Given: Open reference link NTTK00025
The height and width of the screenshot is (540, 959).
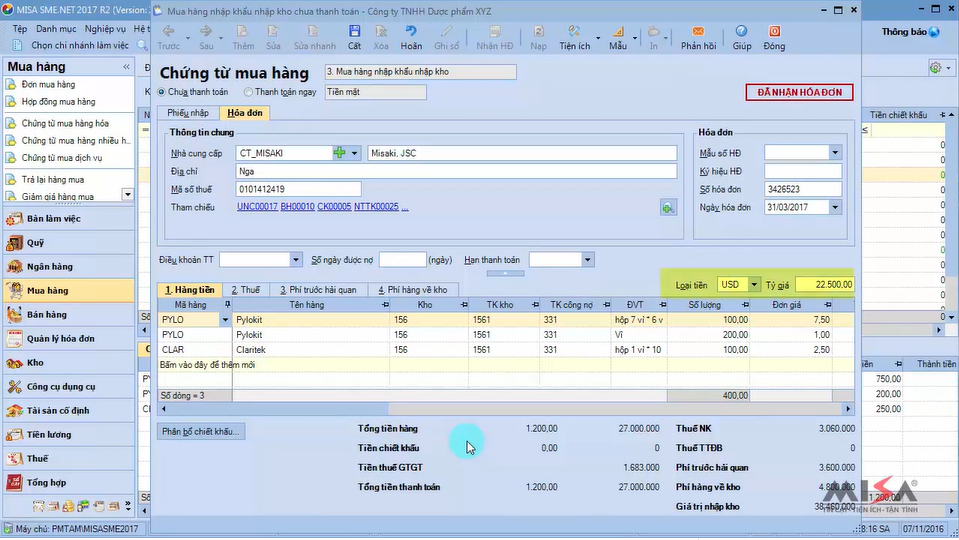Looking at the screenshot, I should click(x=376, y=207).
